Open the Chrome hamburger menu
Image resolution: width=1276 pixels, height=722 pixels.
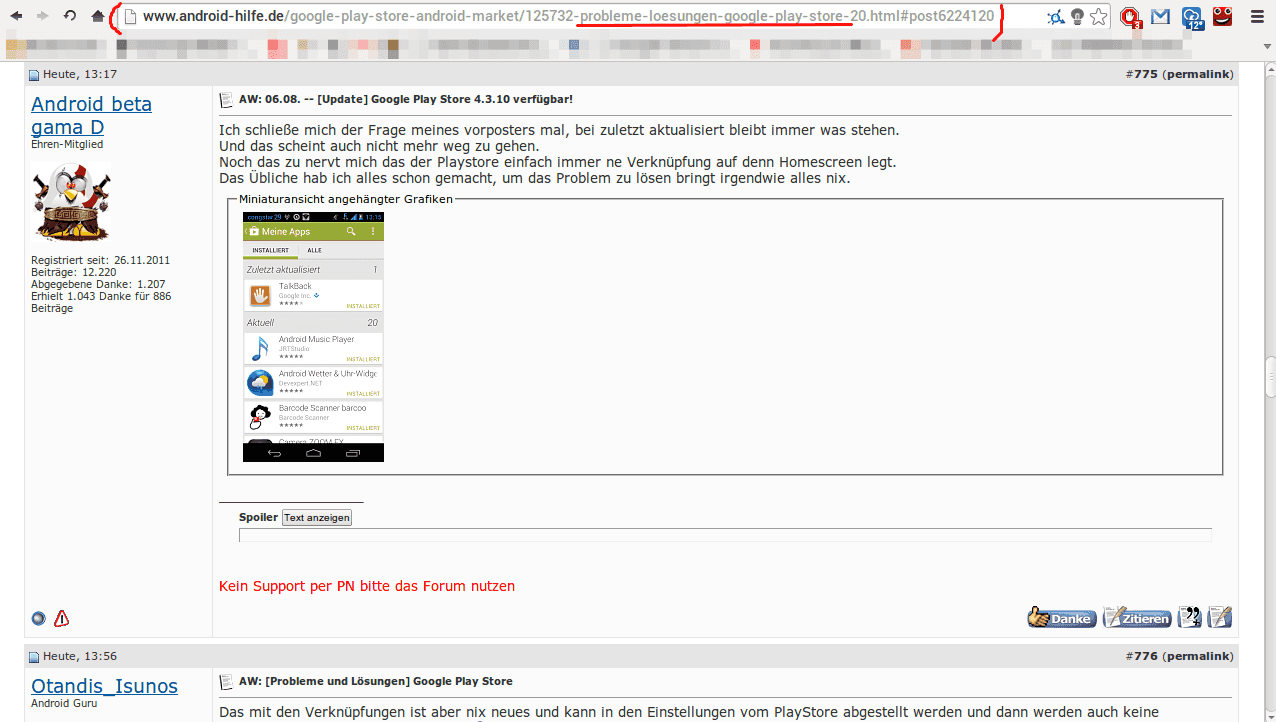tap(1257, 16)
